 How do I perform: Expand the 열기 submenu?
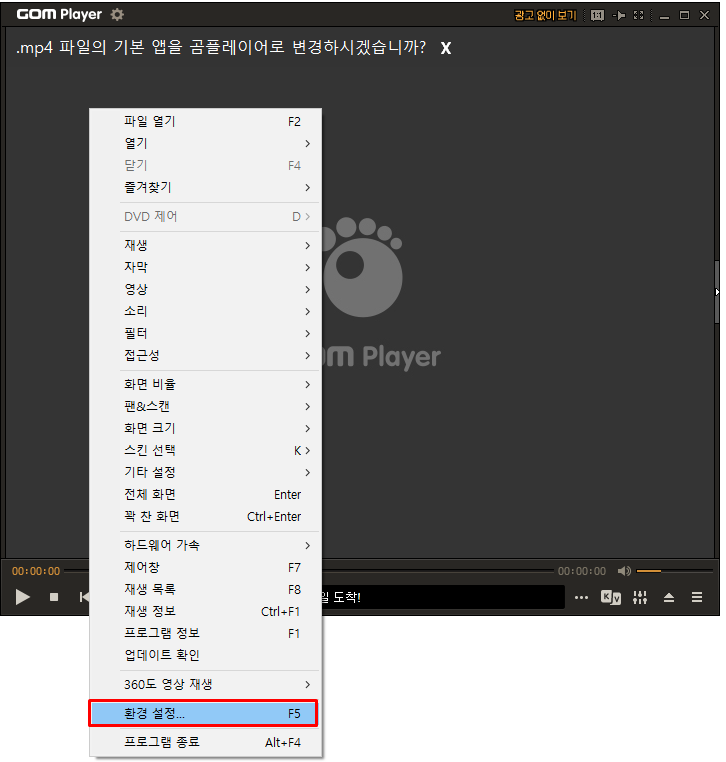(x=205, y=143)
